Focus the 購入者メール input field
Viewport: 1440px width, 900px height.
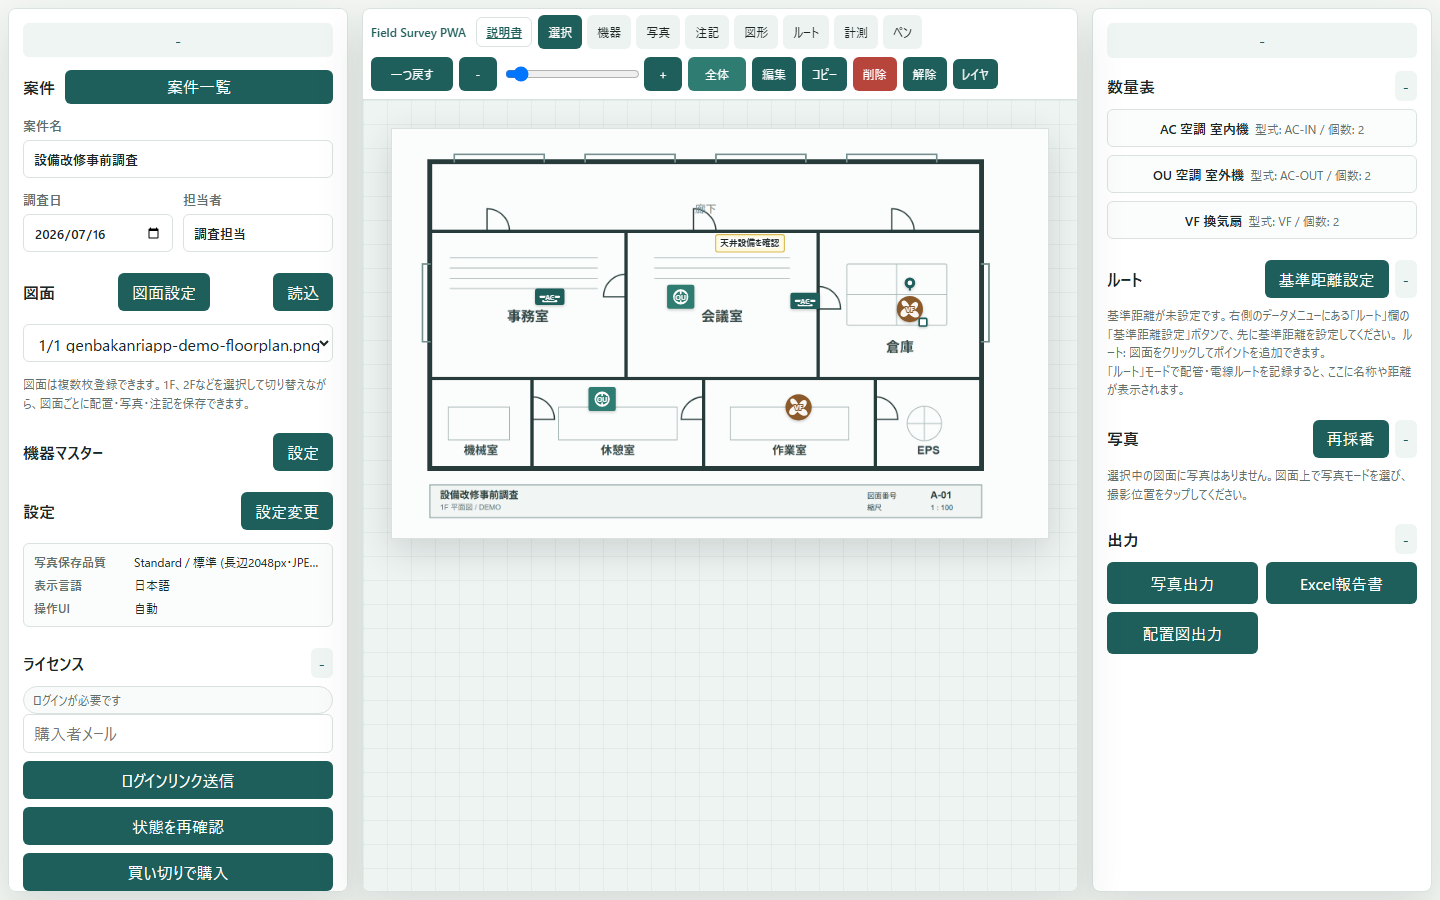pos(178,733)
